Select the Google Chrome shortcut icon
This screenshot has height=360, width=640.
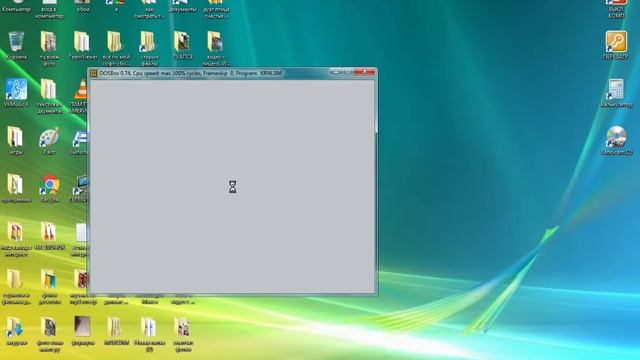pyautogui.click(x=49, y=185)
